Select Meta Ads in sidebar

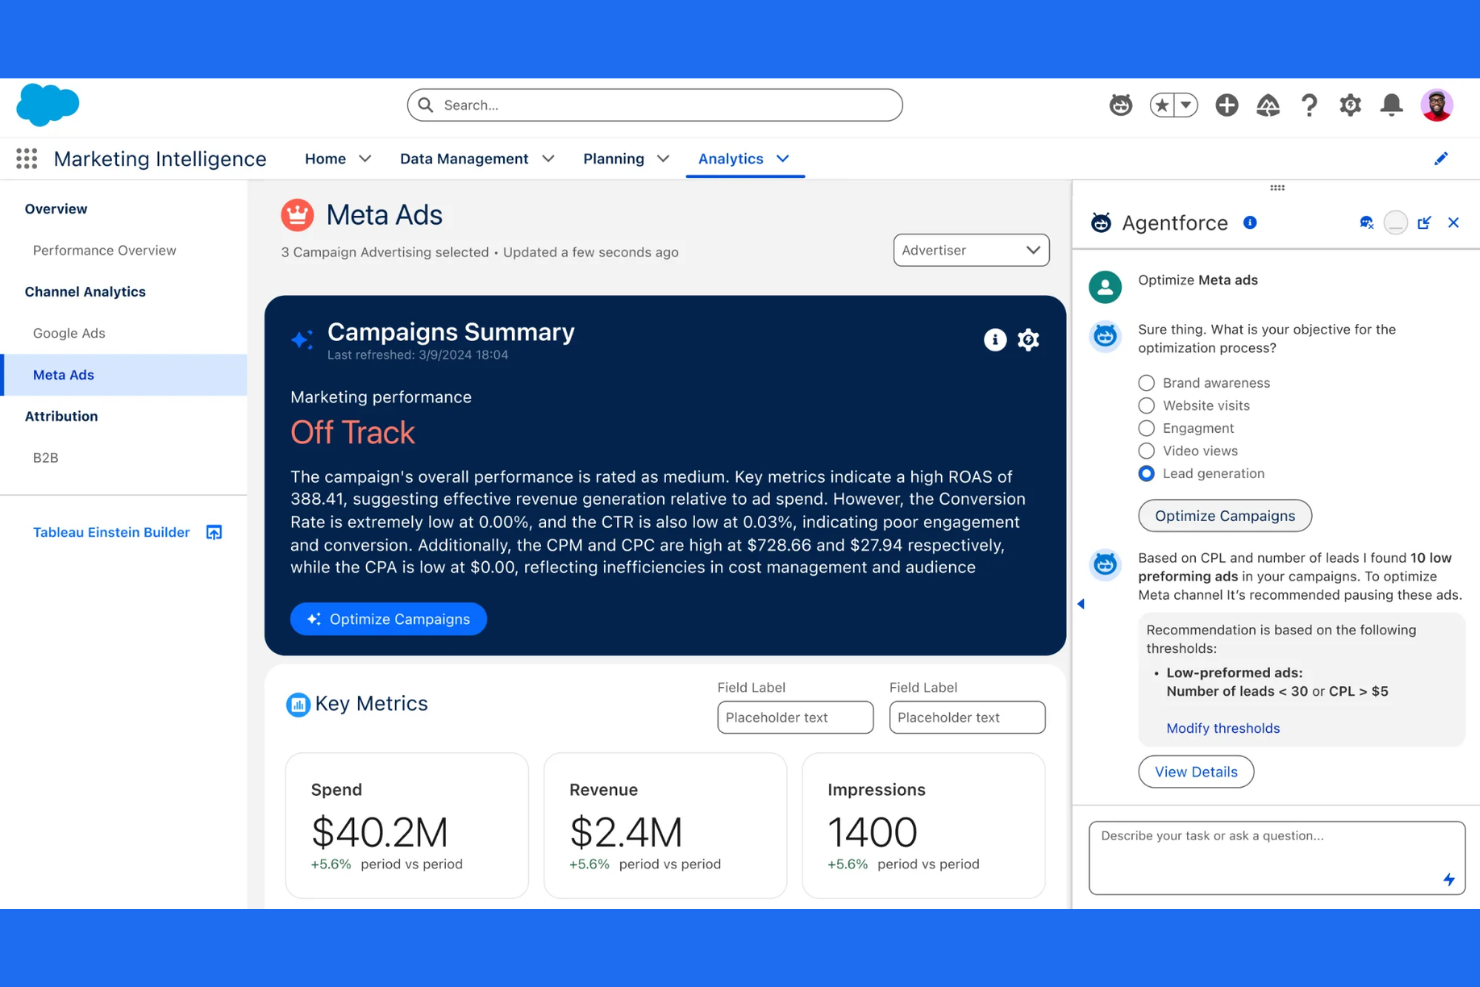pos(124,375)
